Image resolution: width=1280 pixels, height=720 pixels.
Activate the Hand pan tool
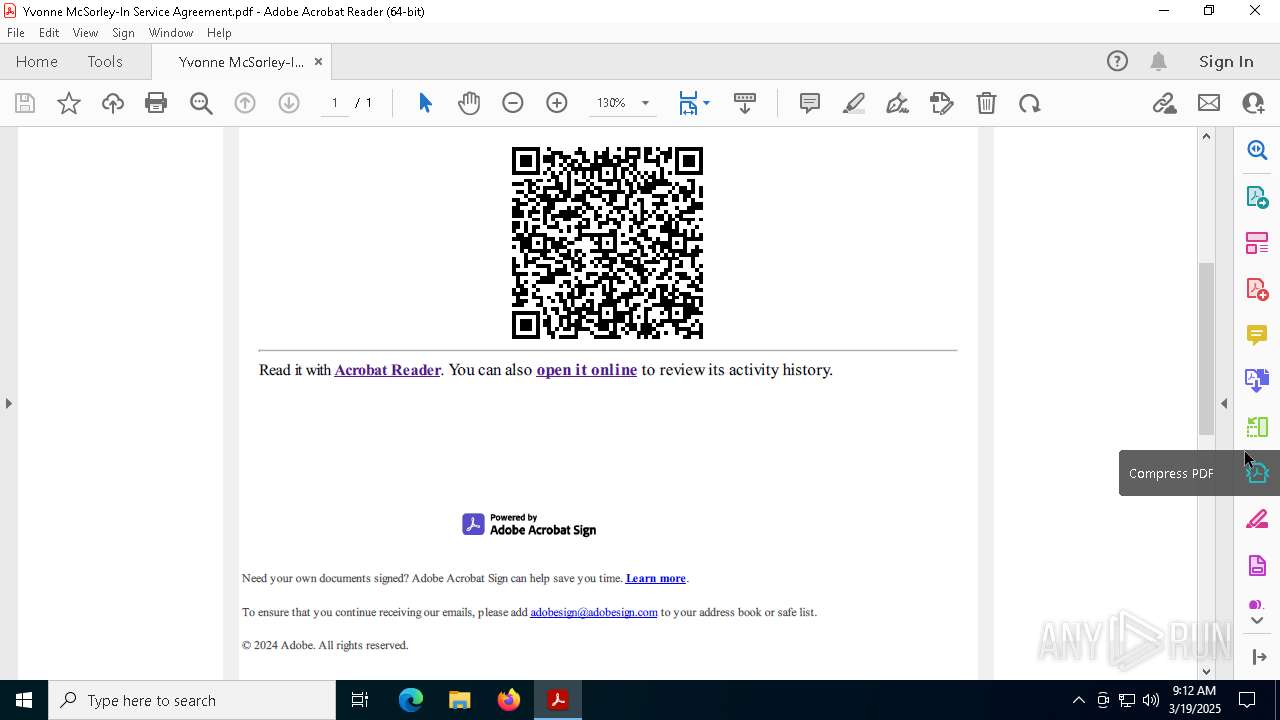point(469,103)
